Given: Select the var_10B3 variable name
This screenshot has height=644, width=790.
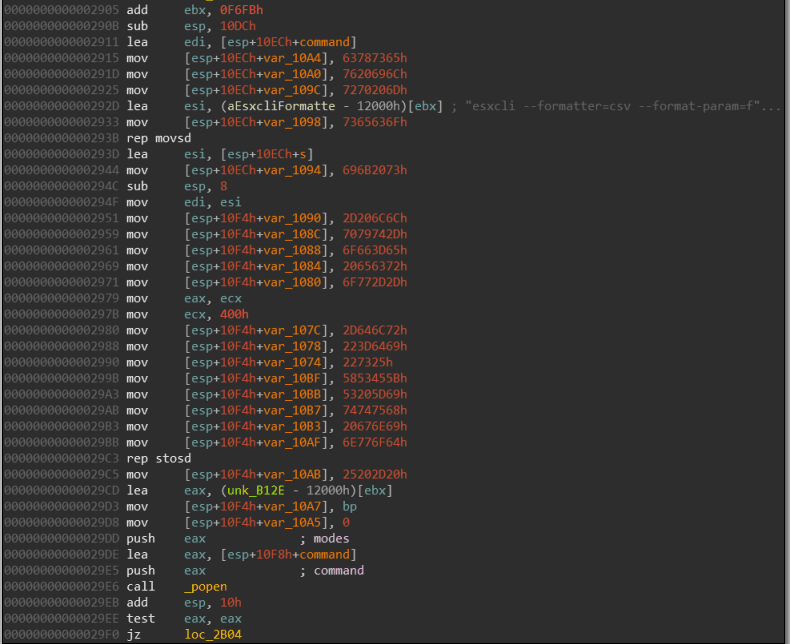Looking at the screenshot, I should click(292, 426).
